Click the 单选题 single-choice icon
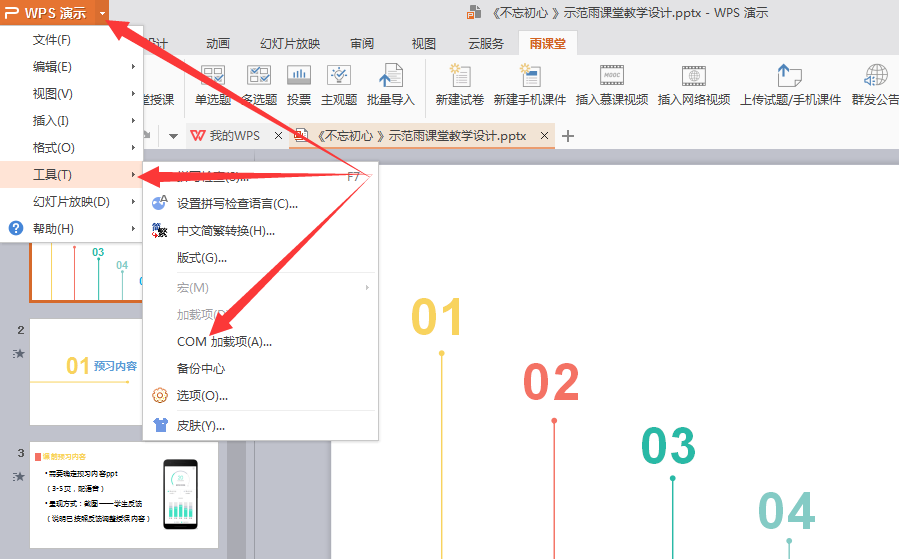Image resolution: width=899 pixels, height=559 pixels. (x=213, y=75)
